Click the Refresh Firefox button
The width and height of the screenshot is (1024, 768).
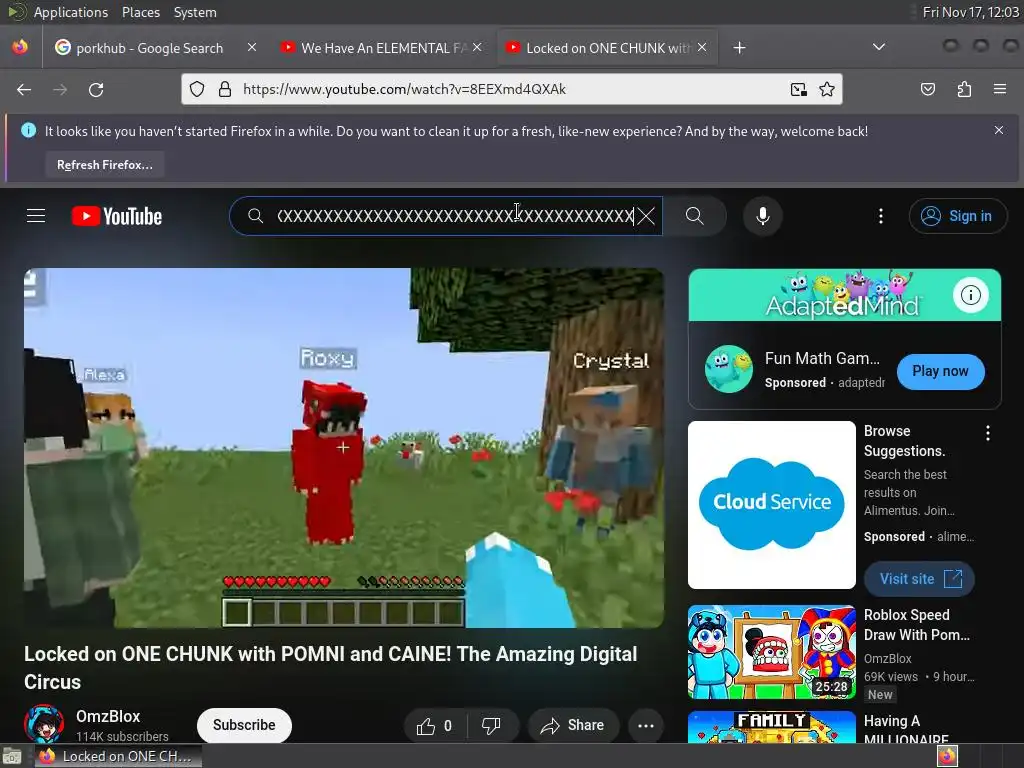104,165
